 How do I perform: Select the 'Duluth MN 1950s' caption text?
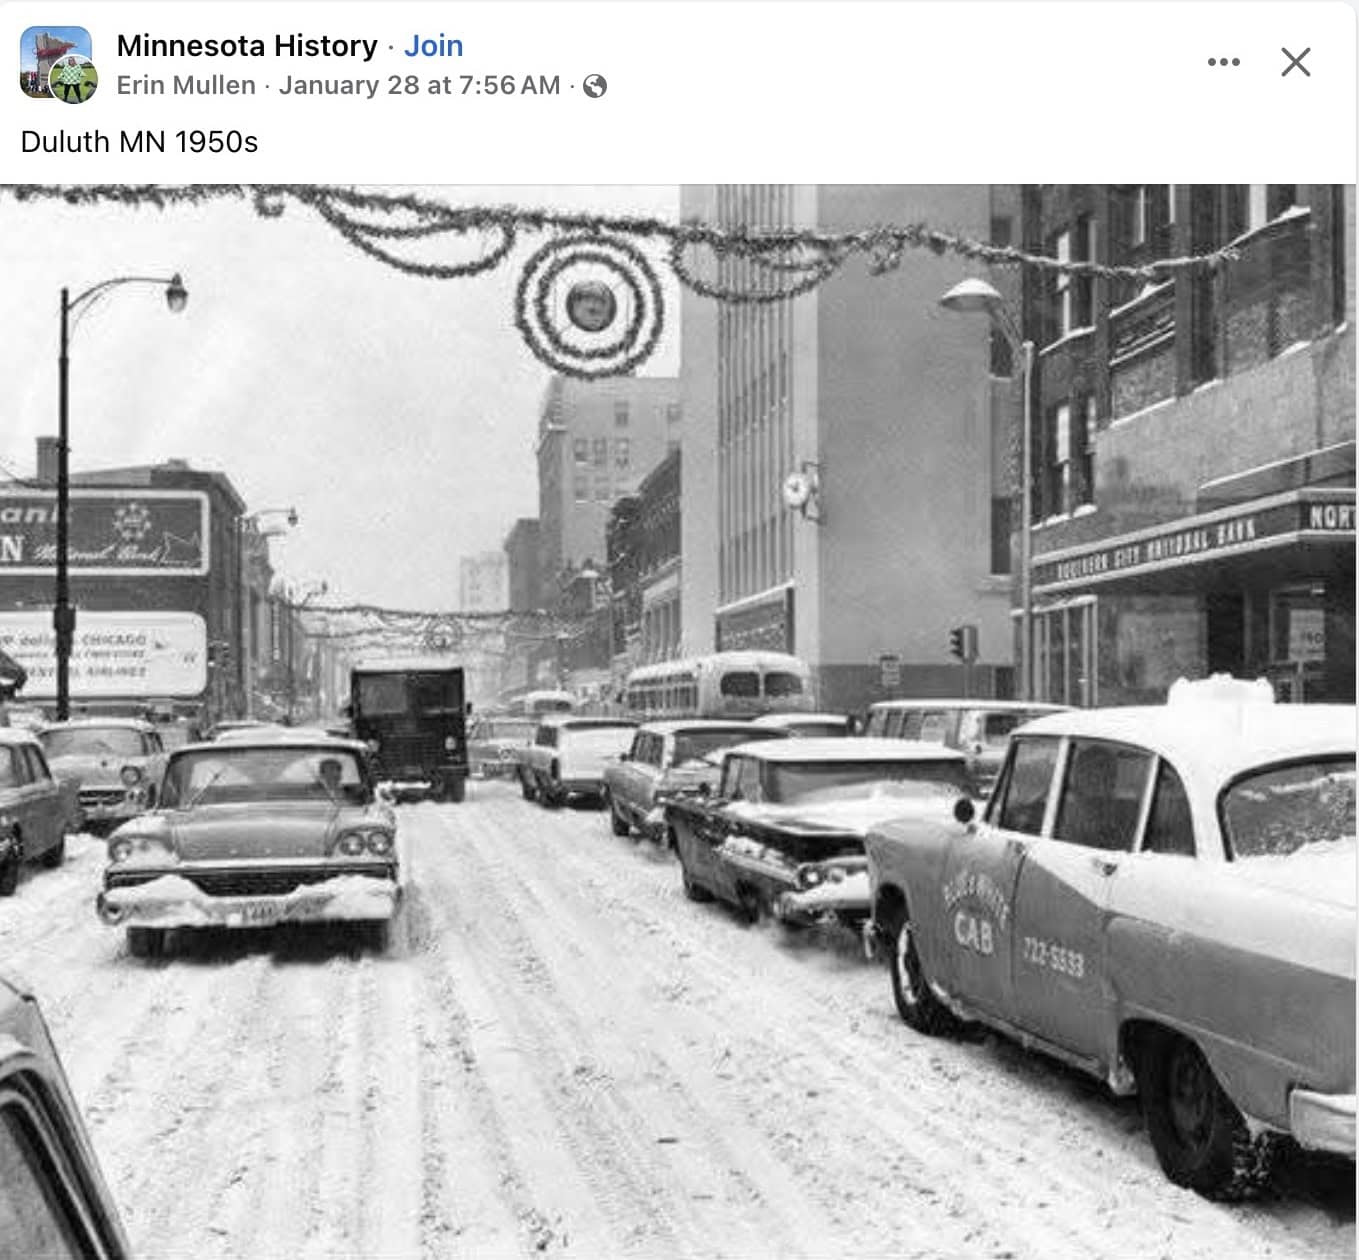coord(139,142)
